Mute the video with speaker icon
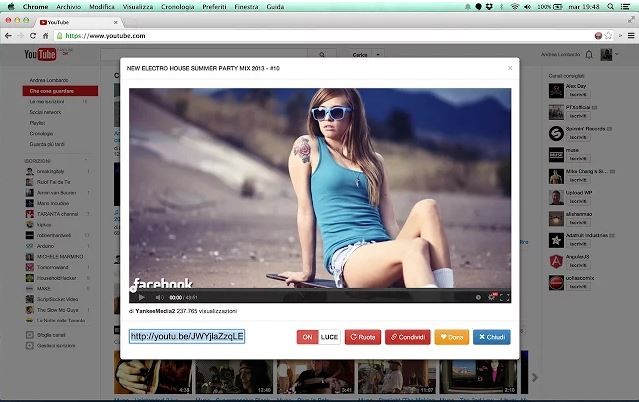The height and width of the screenshot is (402, 639). pos(159,297)
